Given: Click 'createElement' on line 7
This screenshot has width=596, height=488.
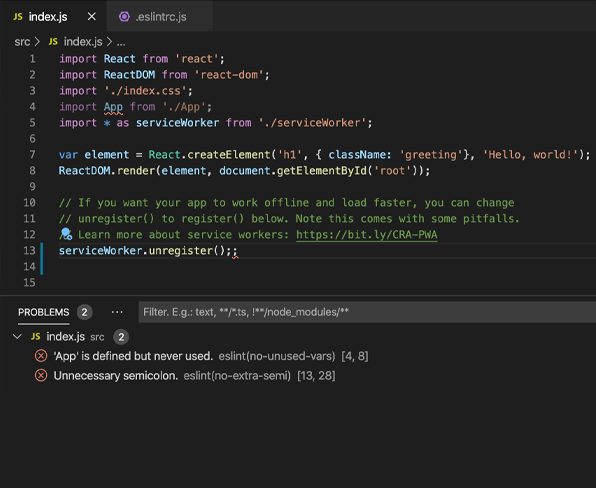Looking at the screenshot, I should click(228, 155).
